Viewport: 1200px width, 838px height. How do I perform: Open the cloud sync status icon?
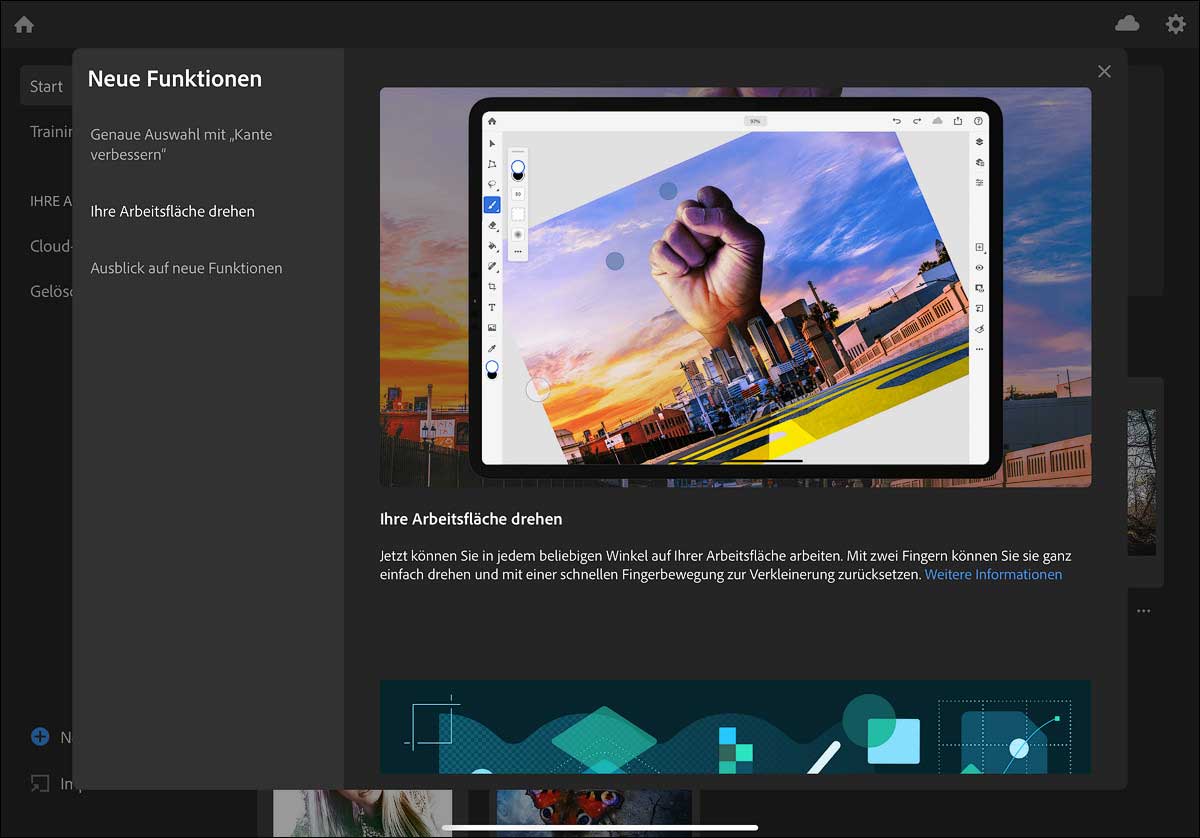(1127, 24)
